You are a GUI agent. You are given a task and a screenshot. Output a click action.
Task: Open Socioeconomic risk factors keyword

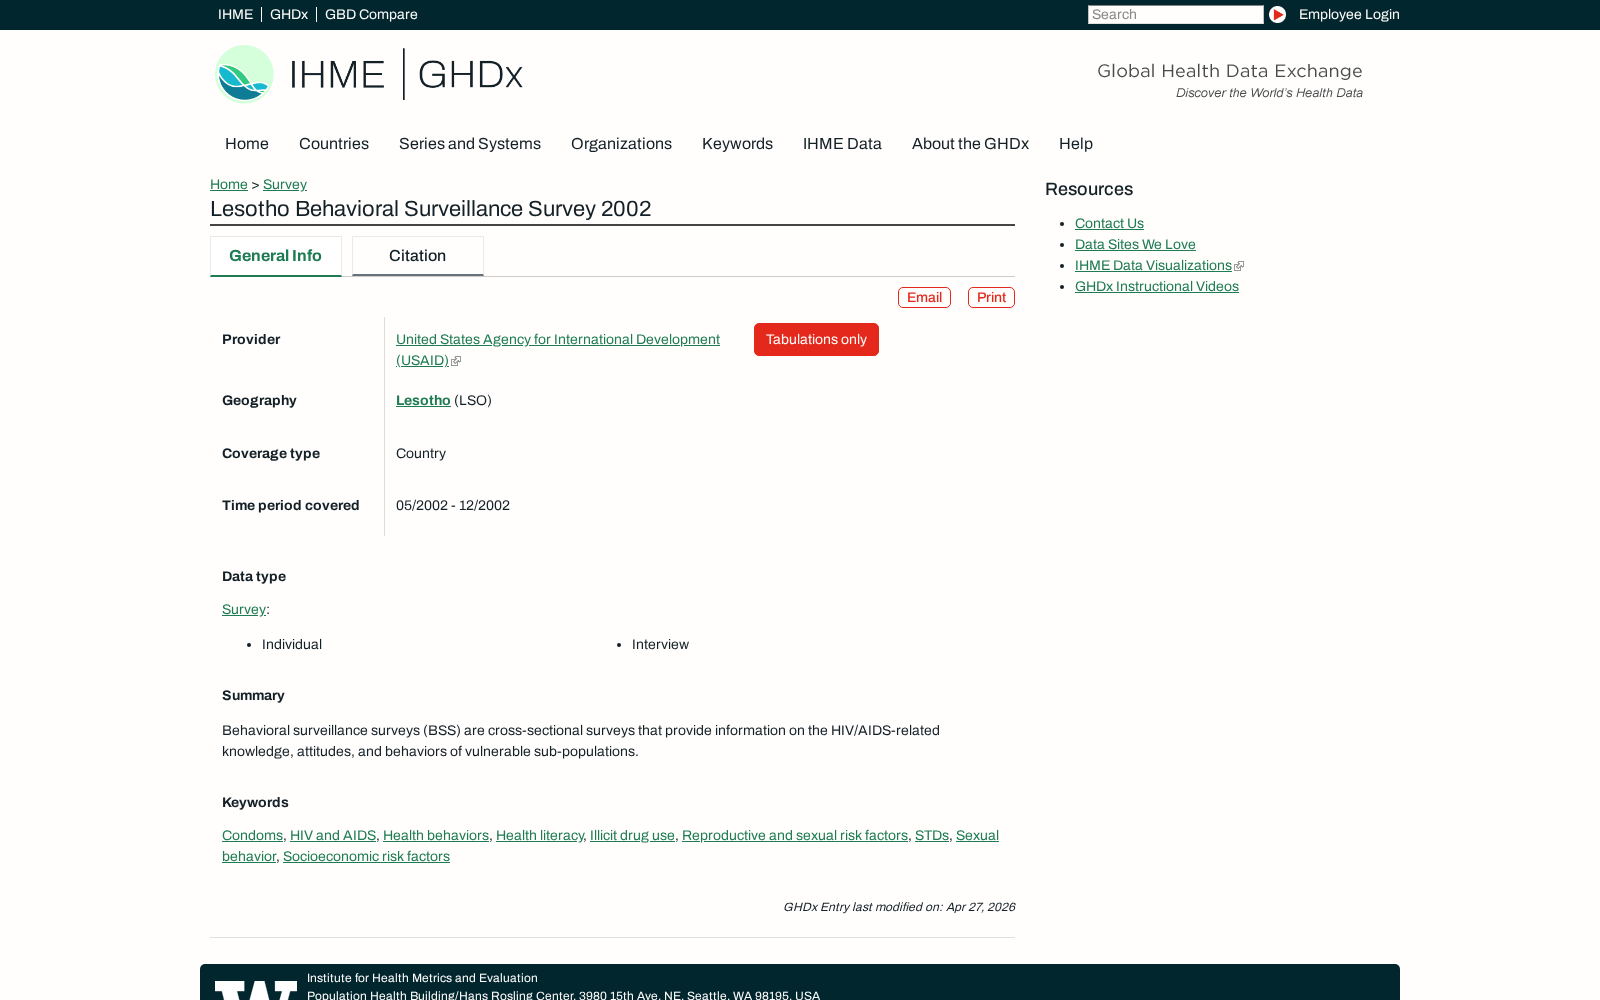coord(366,856)
